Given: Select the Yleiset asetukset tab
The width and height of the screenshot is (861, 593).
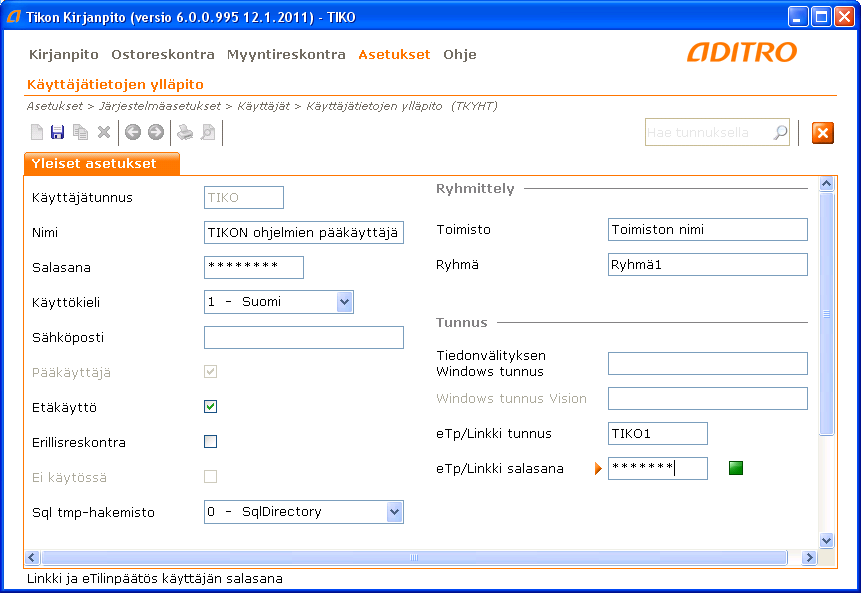Looking at the screenshot, I should click(x=102, y=164).
